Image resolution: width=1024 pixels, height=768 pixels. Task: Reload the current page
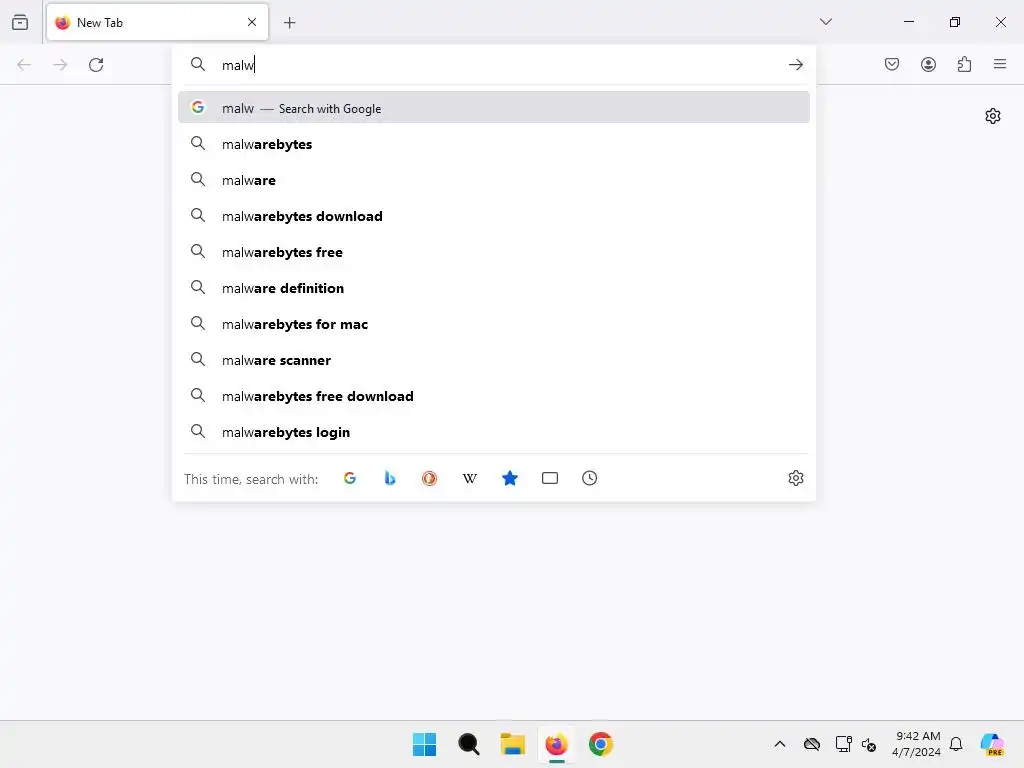click(96, 65)
